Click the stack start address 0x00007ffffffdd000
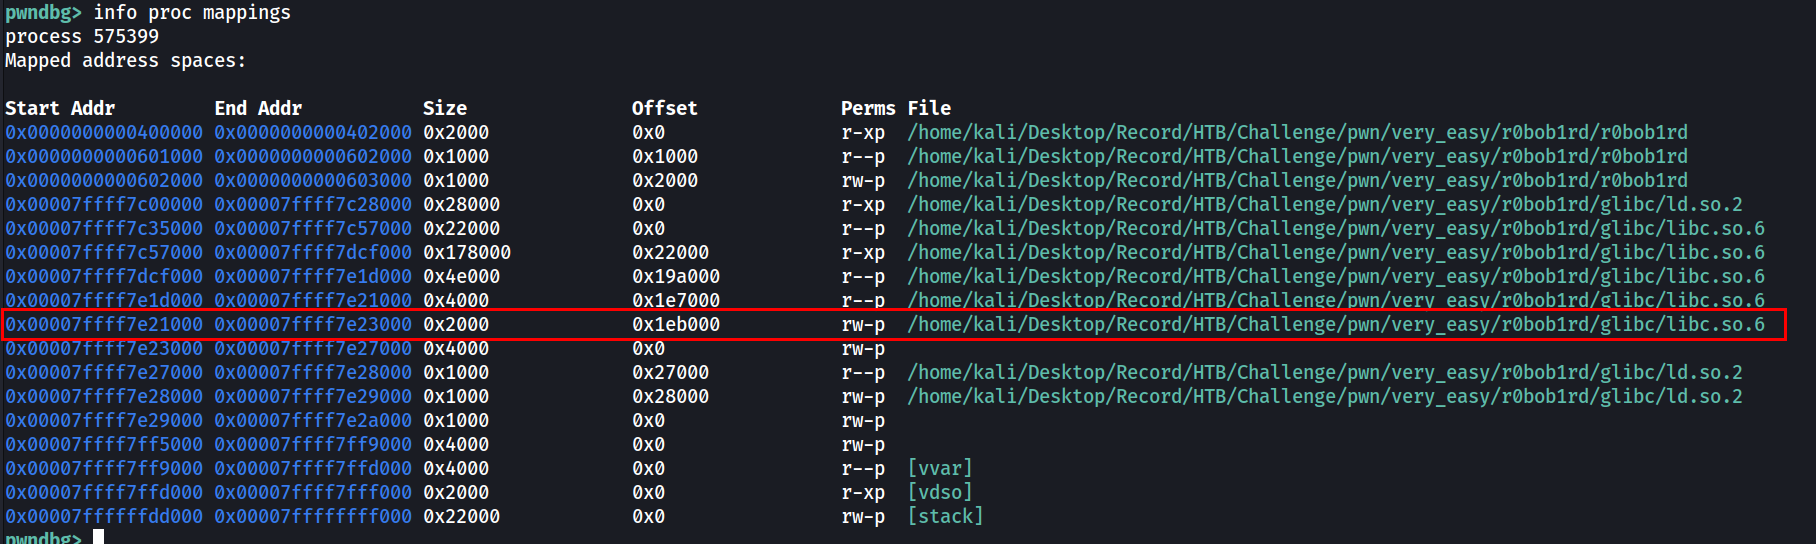The height and width of the screenshot is (544, 1816). pos(104,517)
